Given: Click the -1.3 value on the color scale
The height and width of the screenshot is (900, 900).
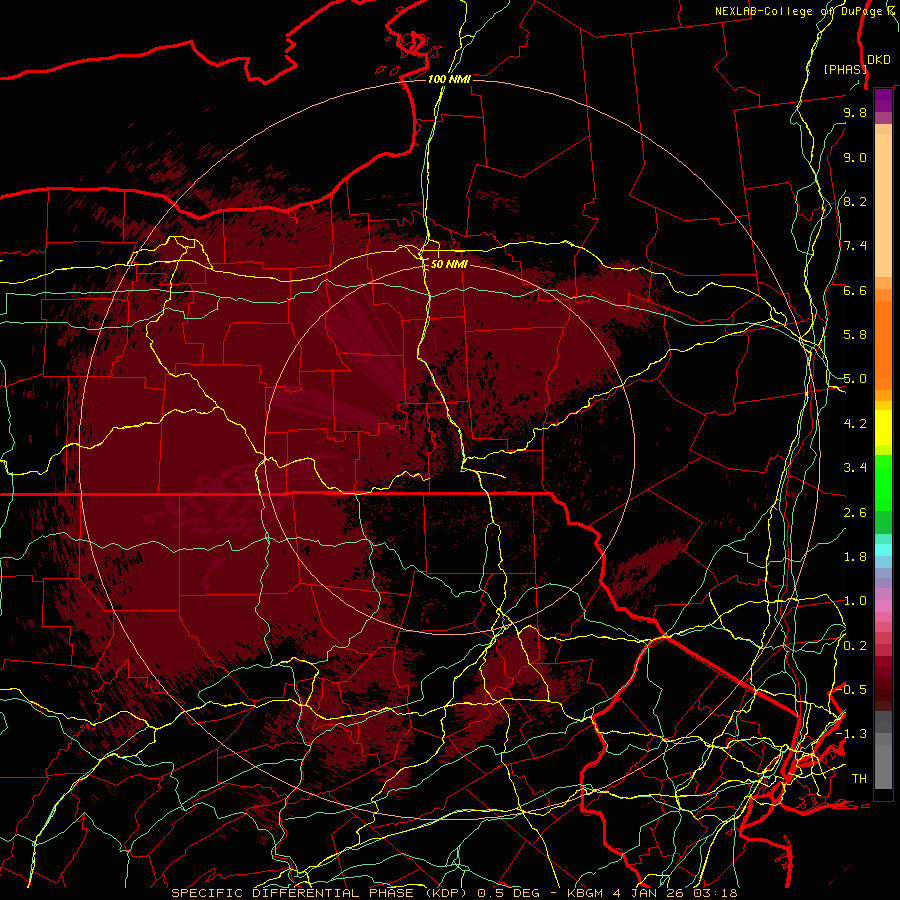Looking at the screenshot, I should pos(852,734).
